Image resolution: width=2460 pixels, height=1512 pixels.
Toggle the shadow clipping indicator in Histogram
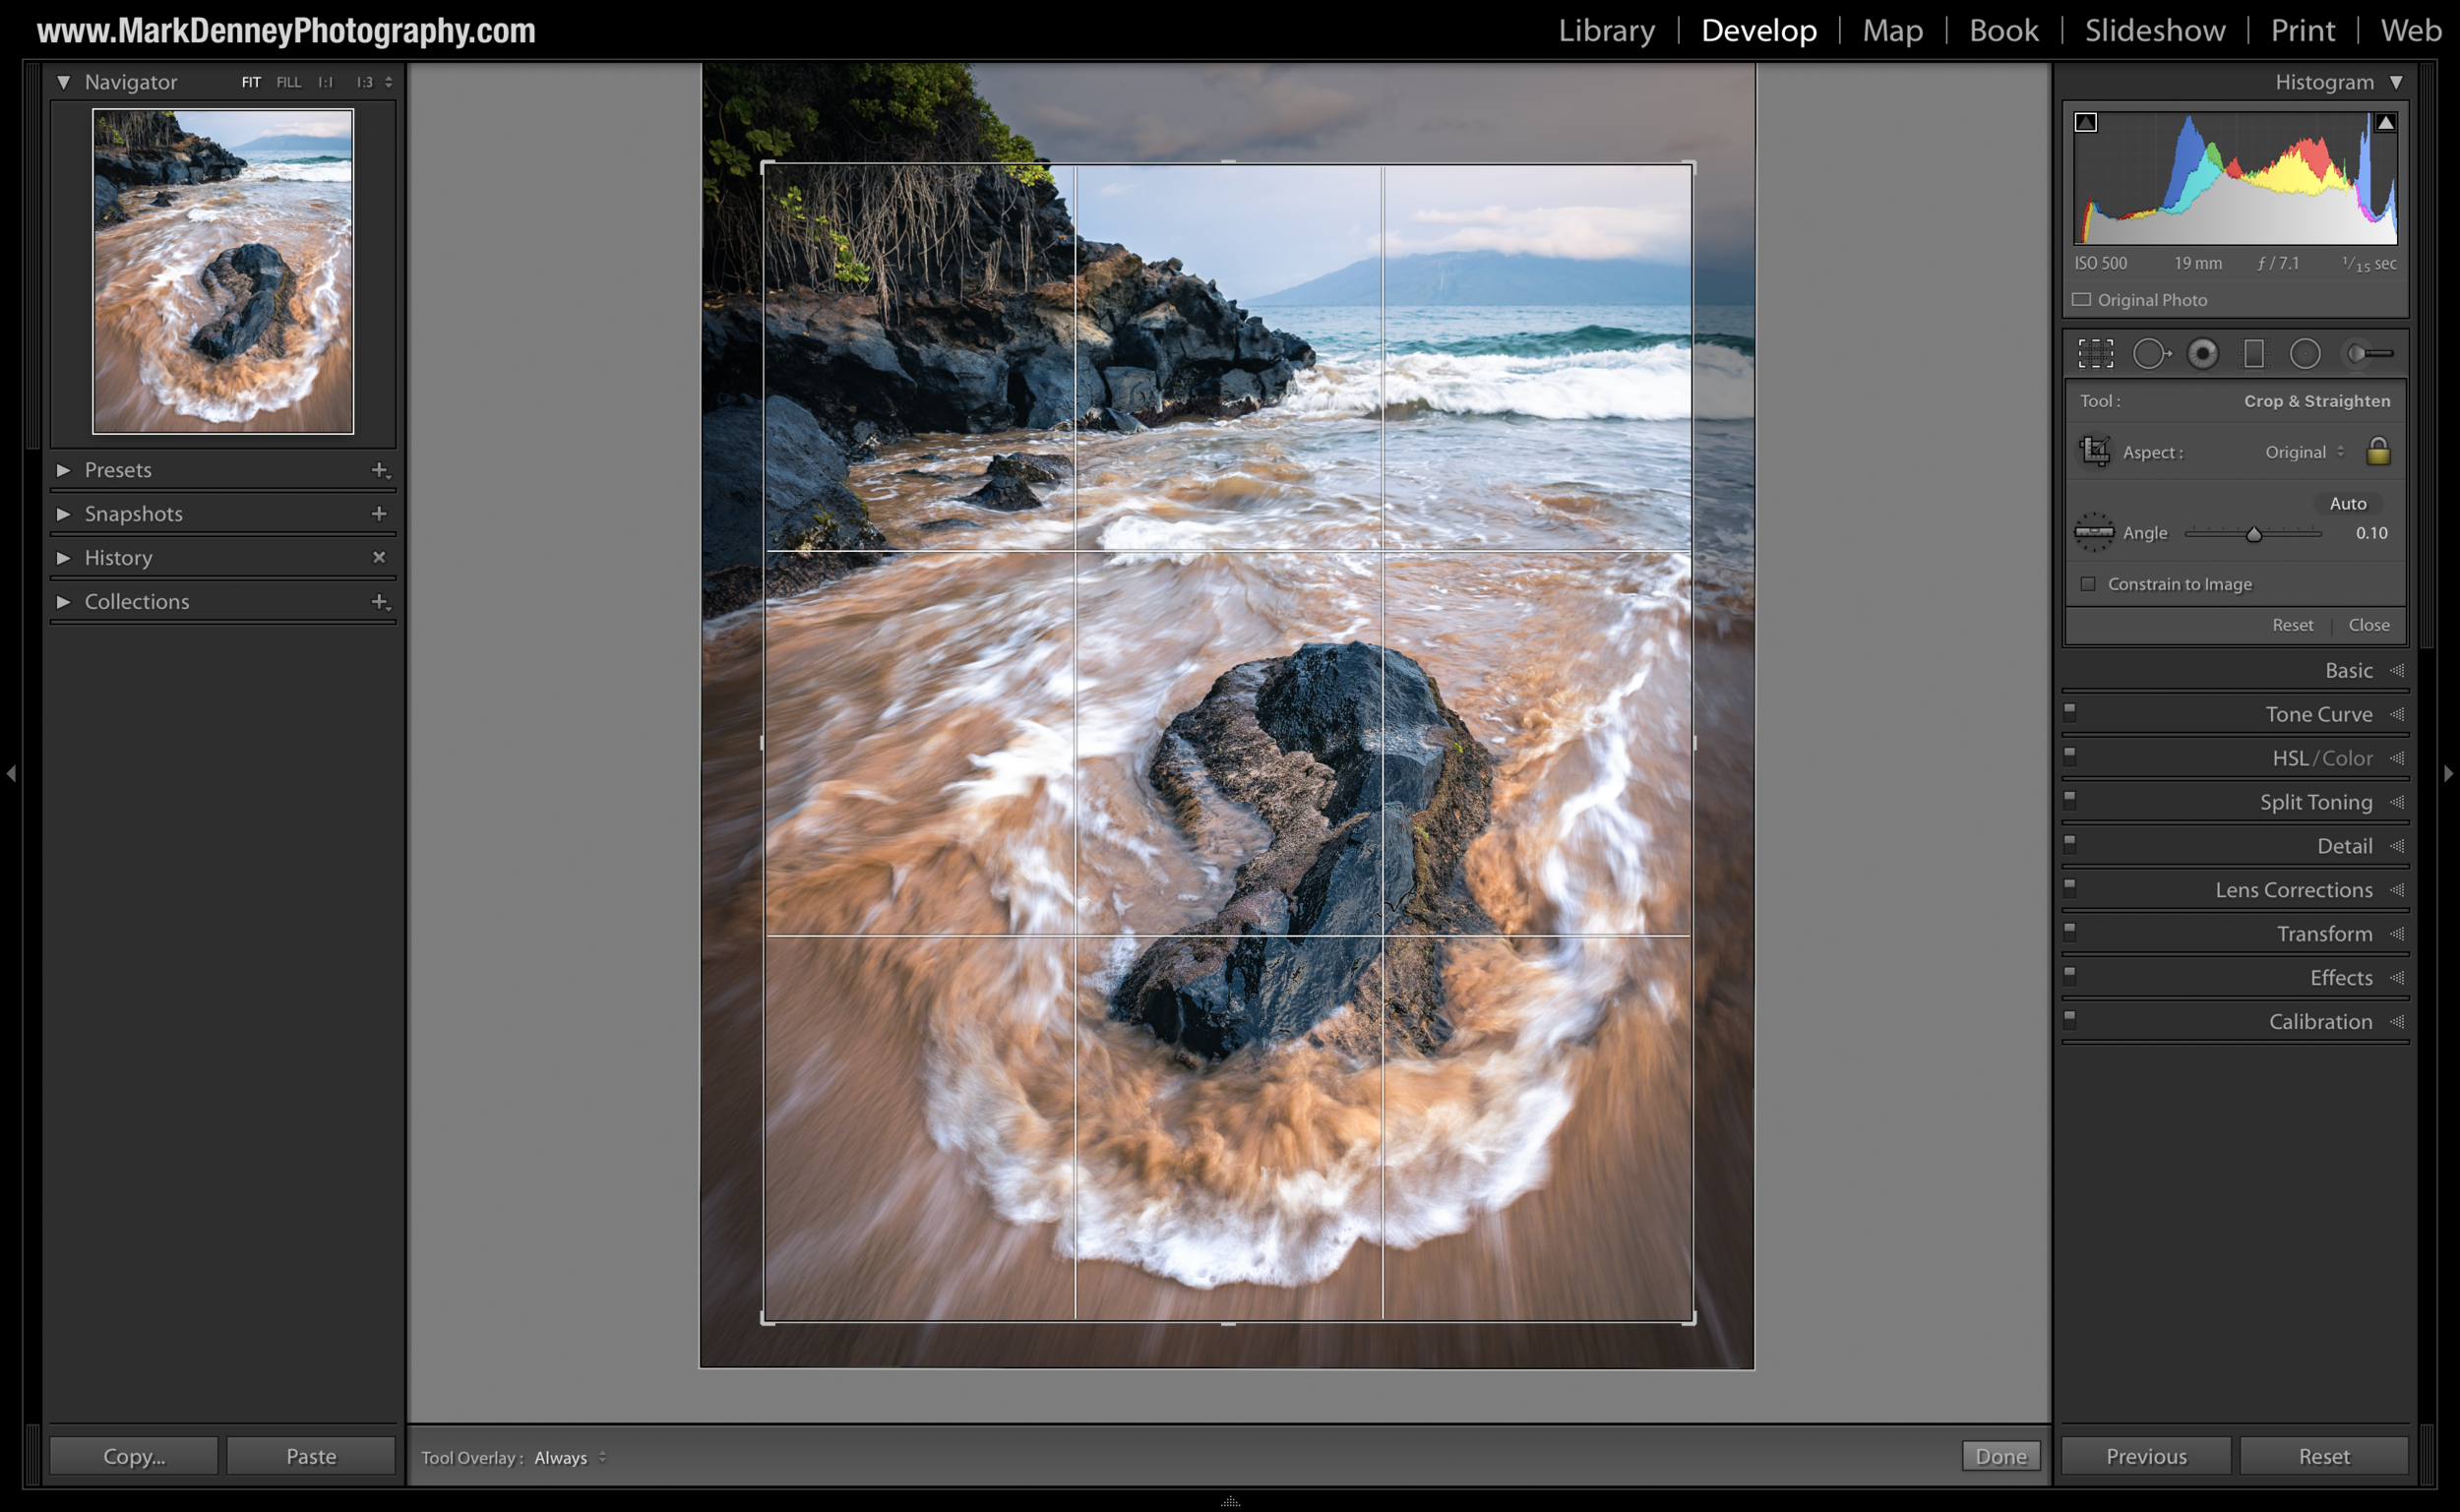[2086, 122]
